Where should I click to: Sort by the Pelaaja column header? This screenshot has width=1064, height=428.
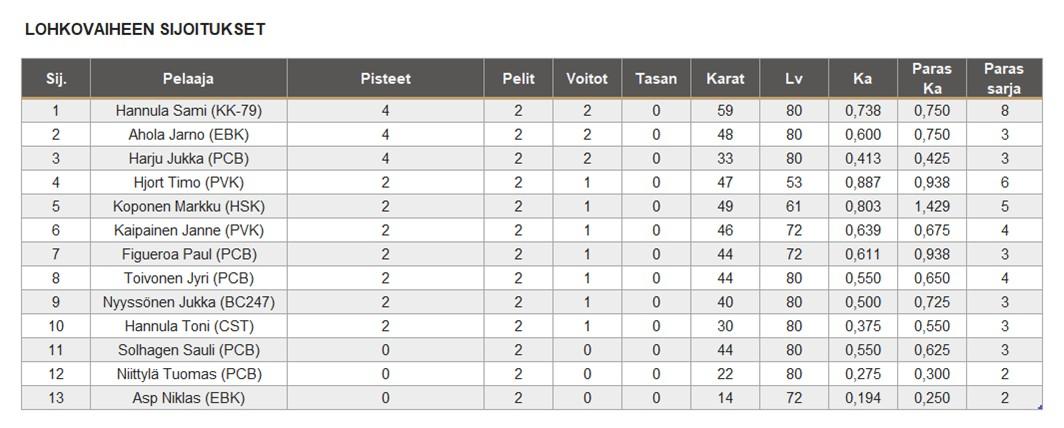(x=188, y=78)
